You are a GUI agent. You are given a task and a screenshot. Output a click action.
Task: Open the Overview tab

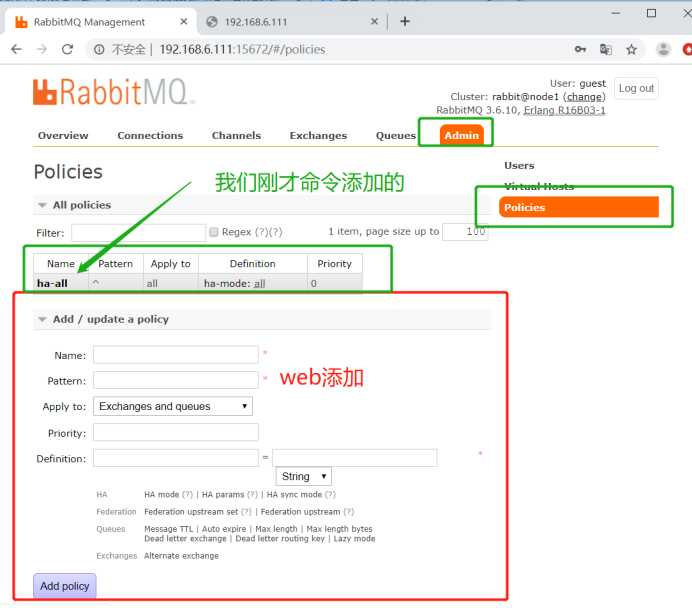pos(63,135)
